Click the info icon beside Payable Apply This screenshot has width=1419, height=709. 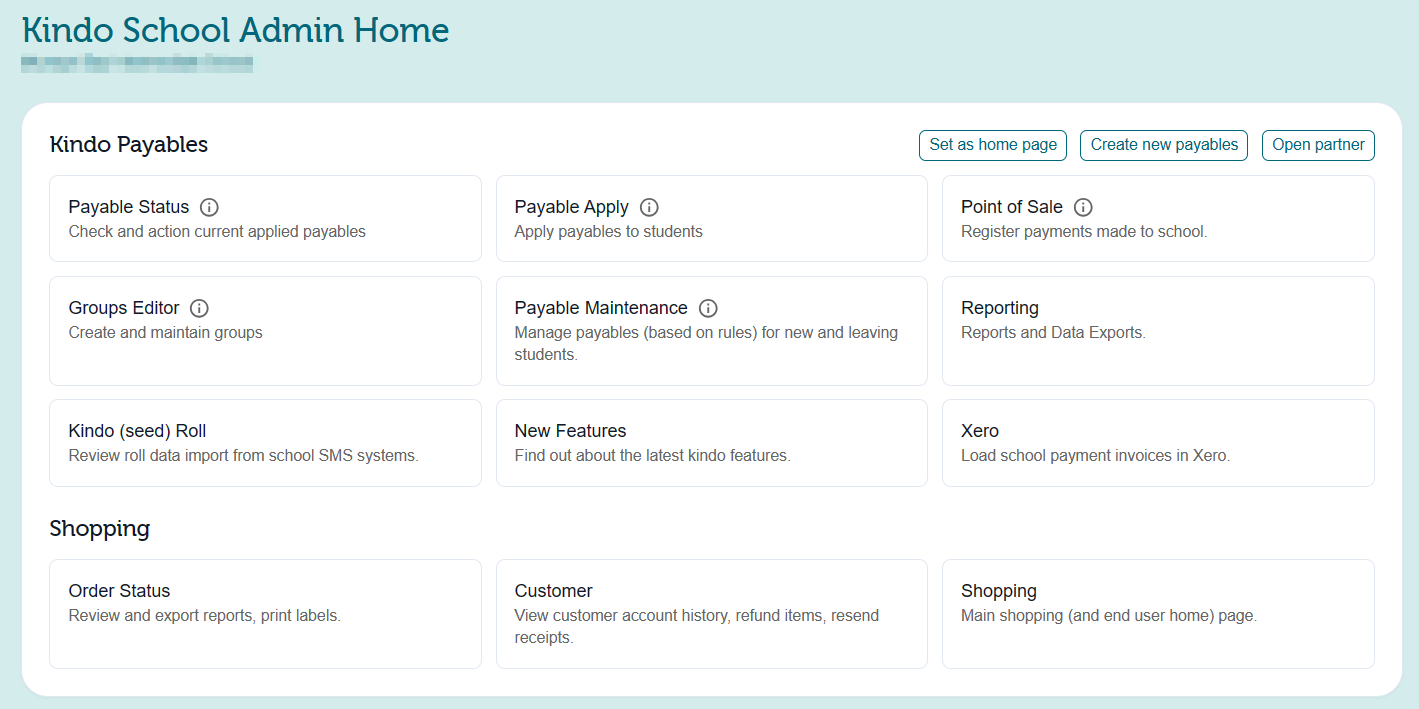point(649,207)
